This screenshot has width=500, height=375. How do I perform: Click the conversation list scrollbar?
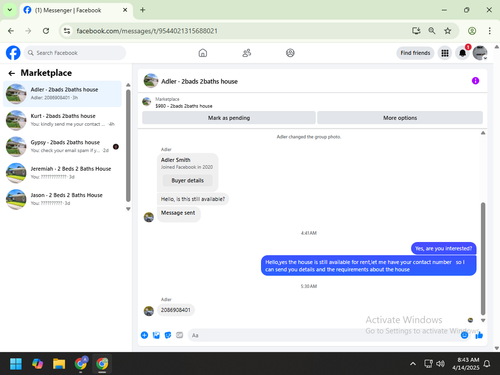click(x=128, y=145)
